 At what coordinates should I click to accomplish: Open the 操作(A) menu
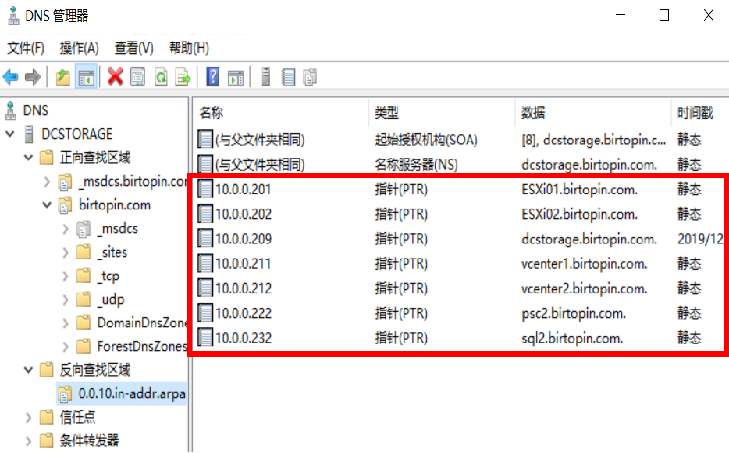79,48
